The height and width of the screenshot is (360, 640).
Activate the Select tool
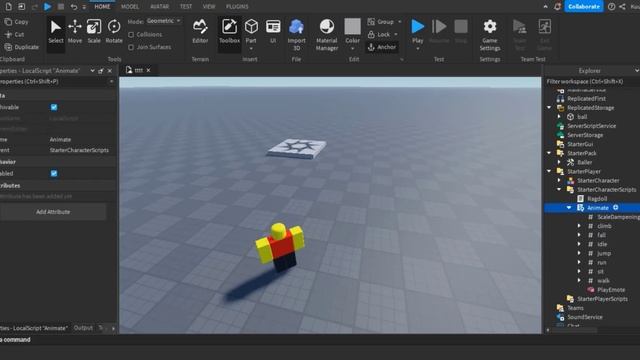56,32
